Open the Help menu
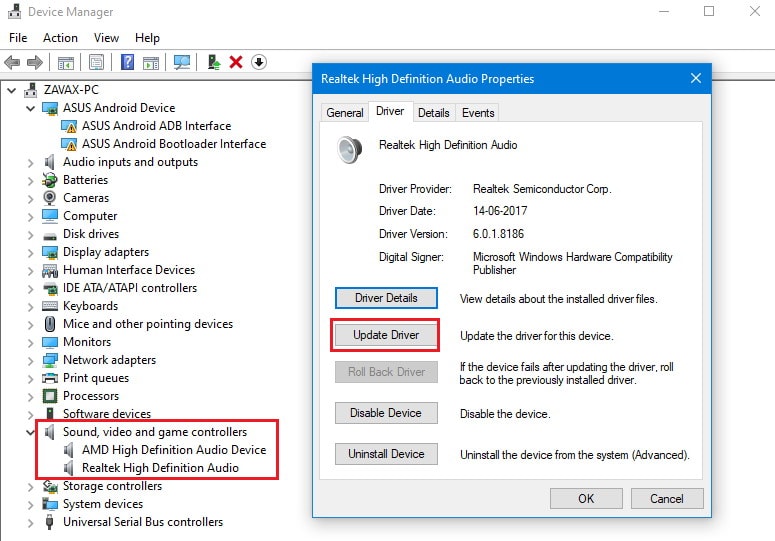 [x=147, y=38]
